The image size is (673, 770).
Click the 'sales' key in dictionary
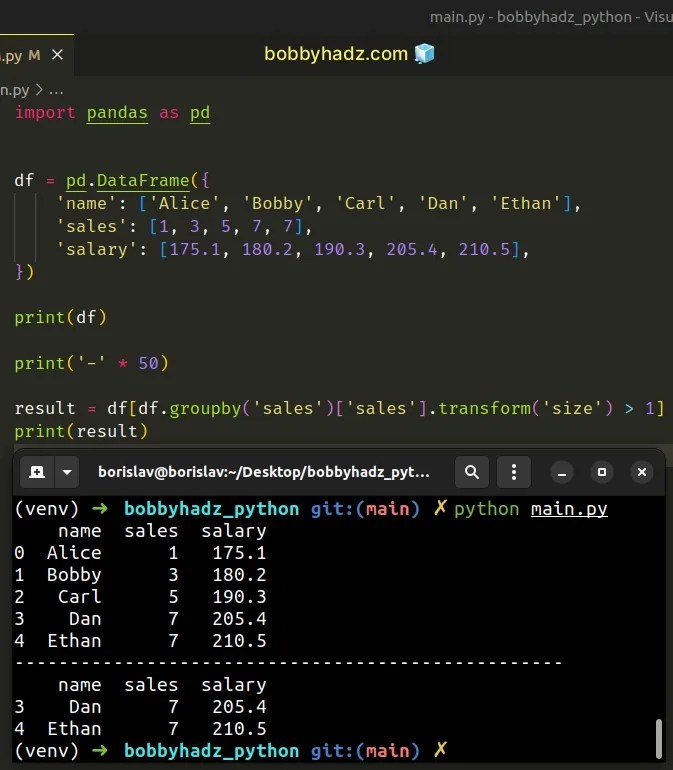pyautogui.click(x=92, y=226)
